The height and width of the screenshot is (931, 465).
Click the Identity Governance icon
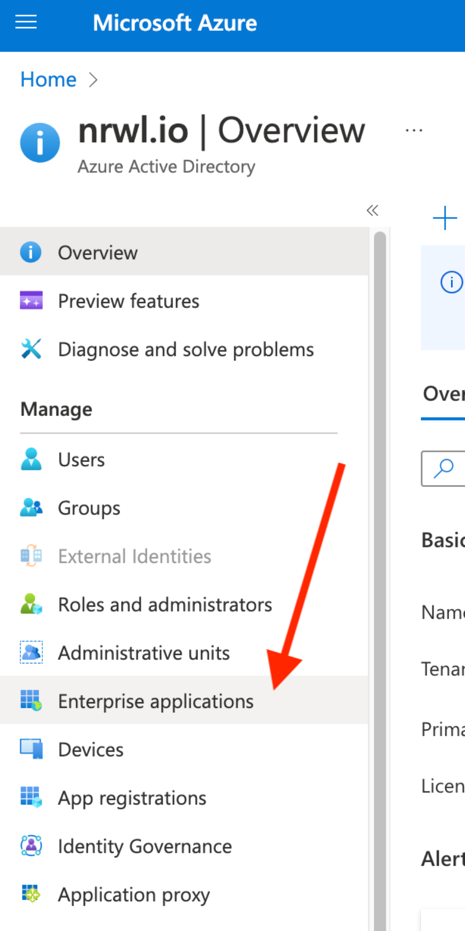pyautogui.click(x=31, y=846)
